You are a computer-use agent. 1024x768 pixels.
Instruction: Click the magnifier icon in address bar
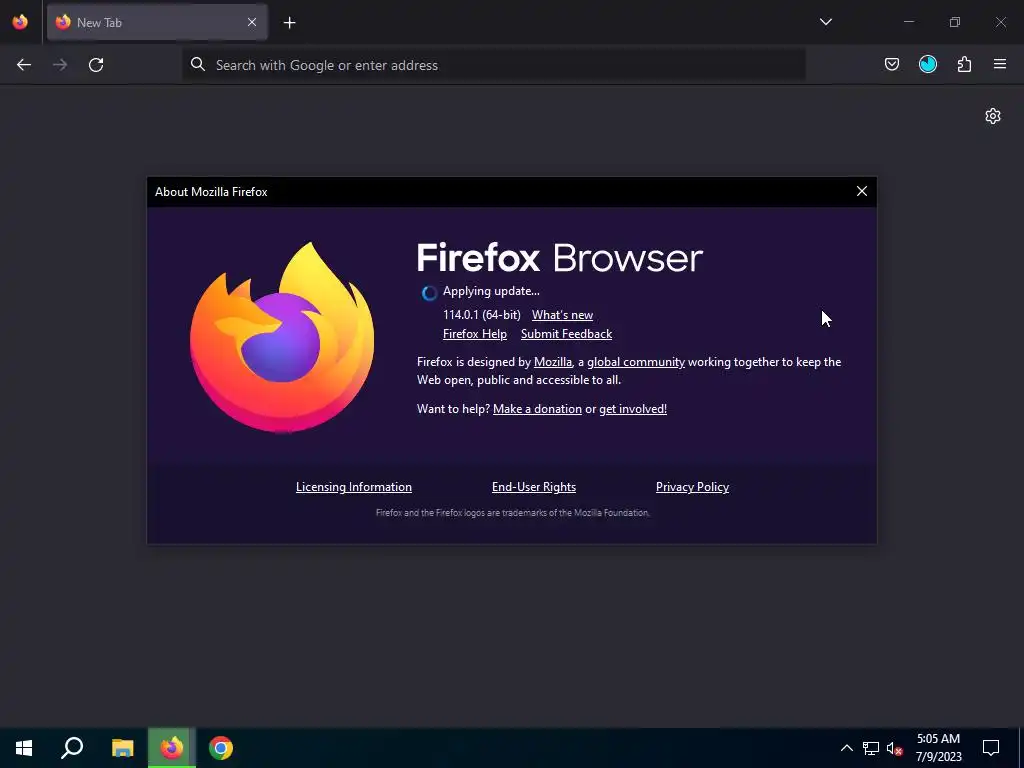[x=198, y=64]
